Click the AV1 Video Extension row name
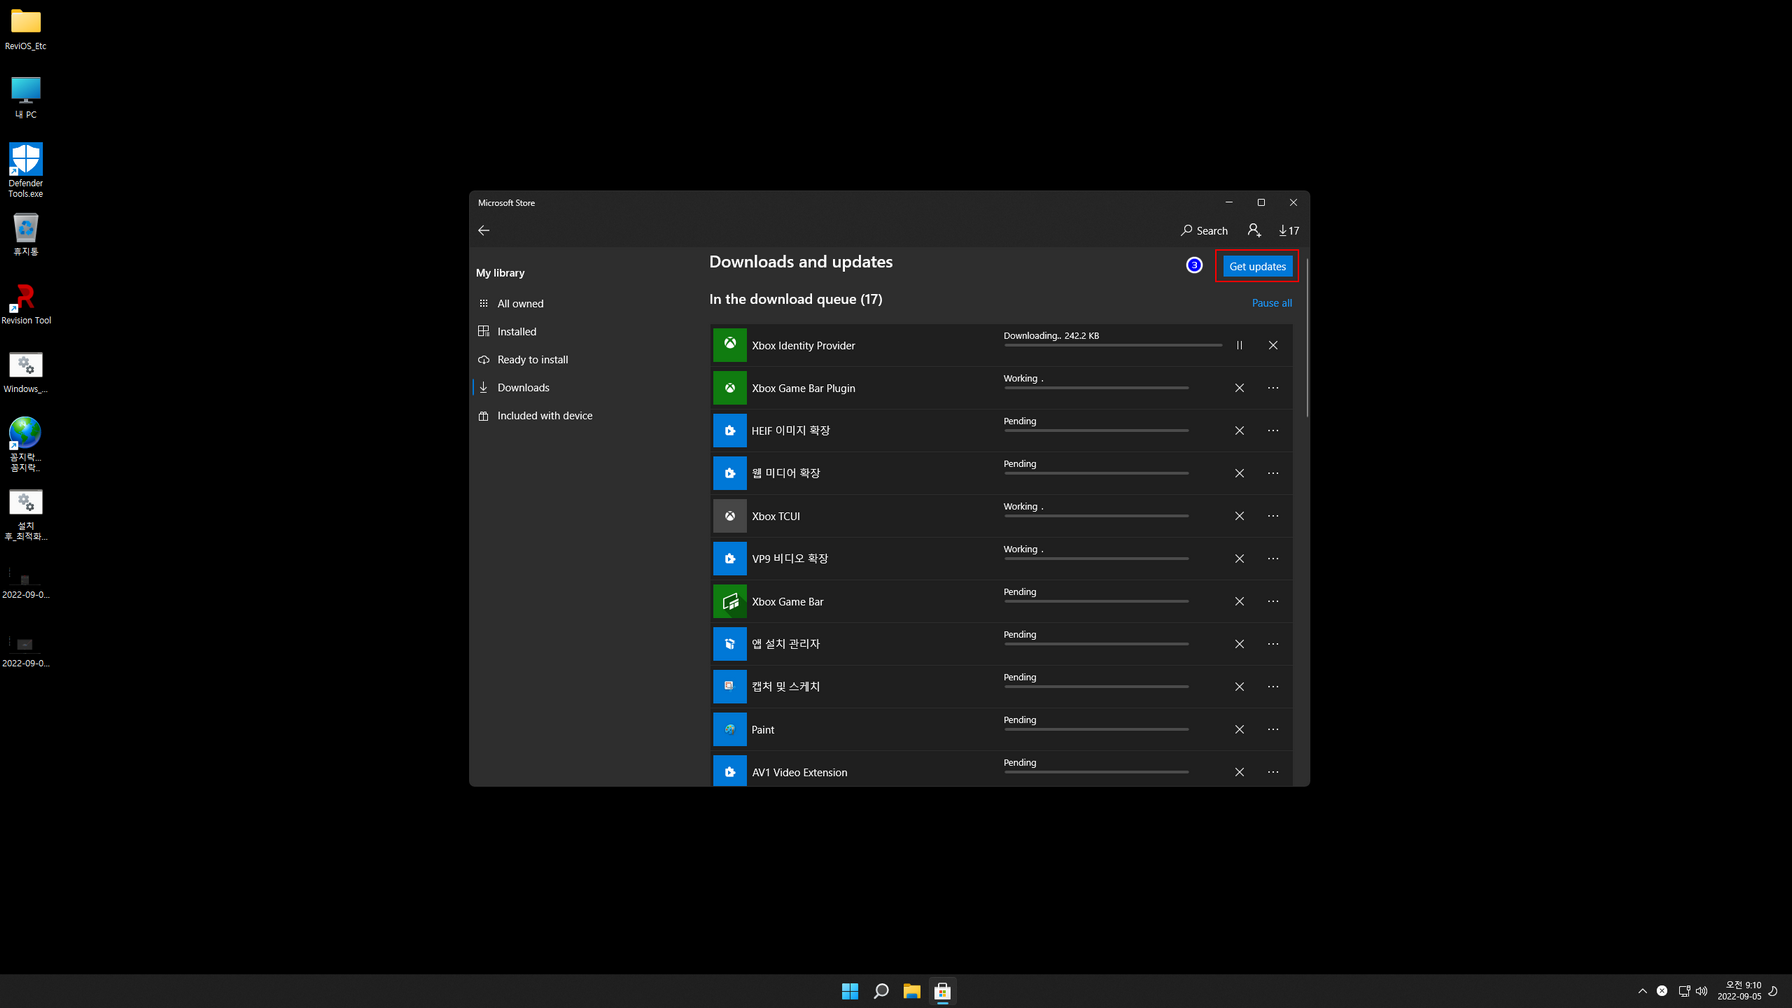The width and height of the screenshot is (1792, 1008). pyautogui.click(x=799, y=772)
